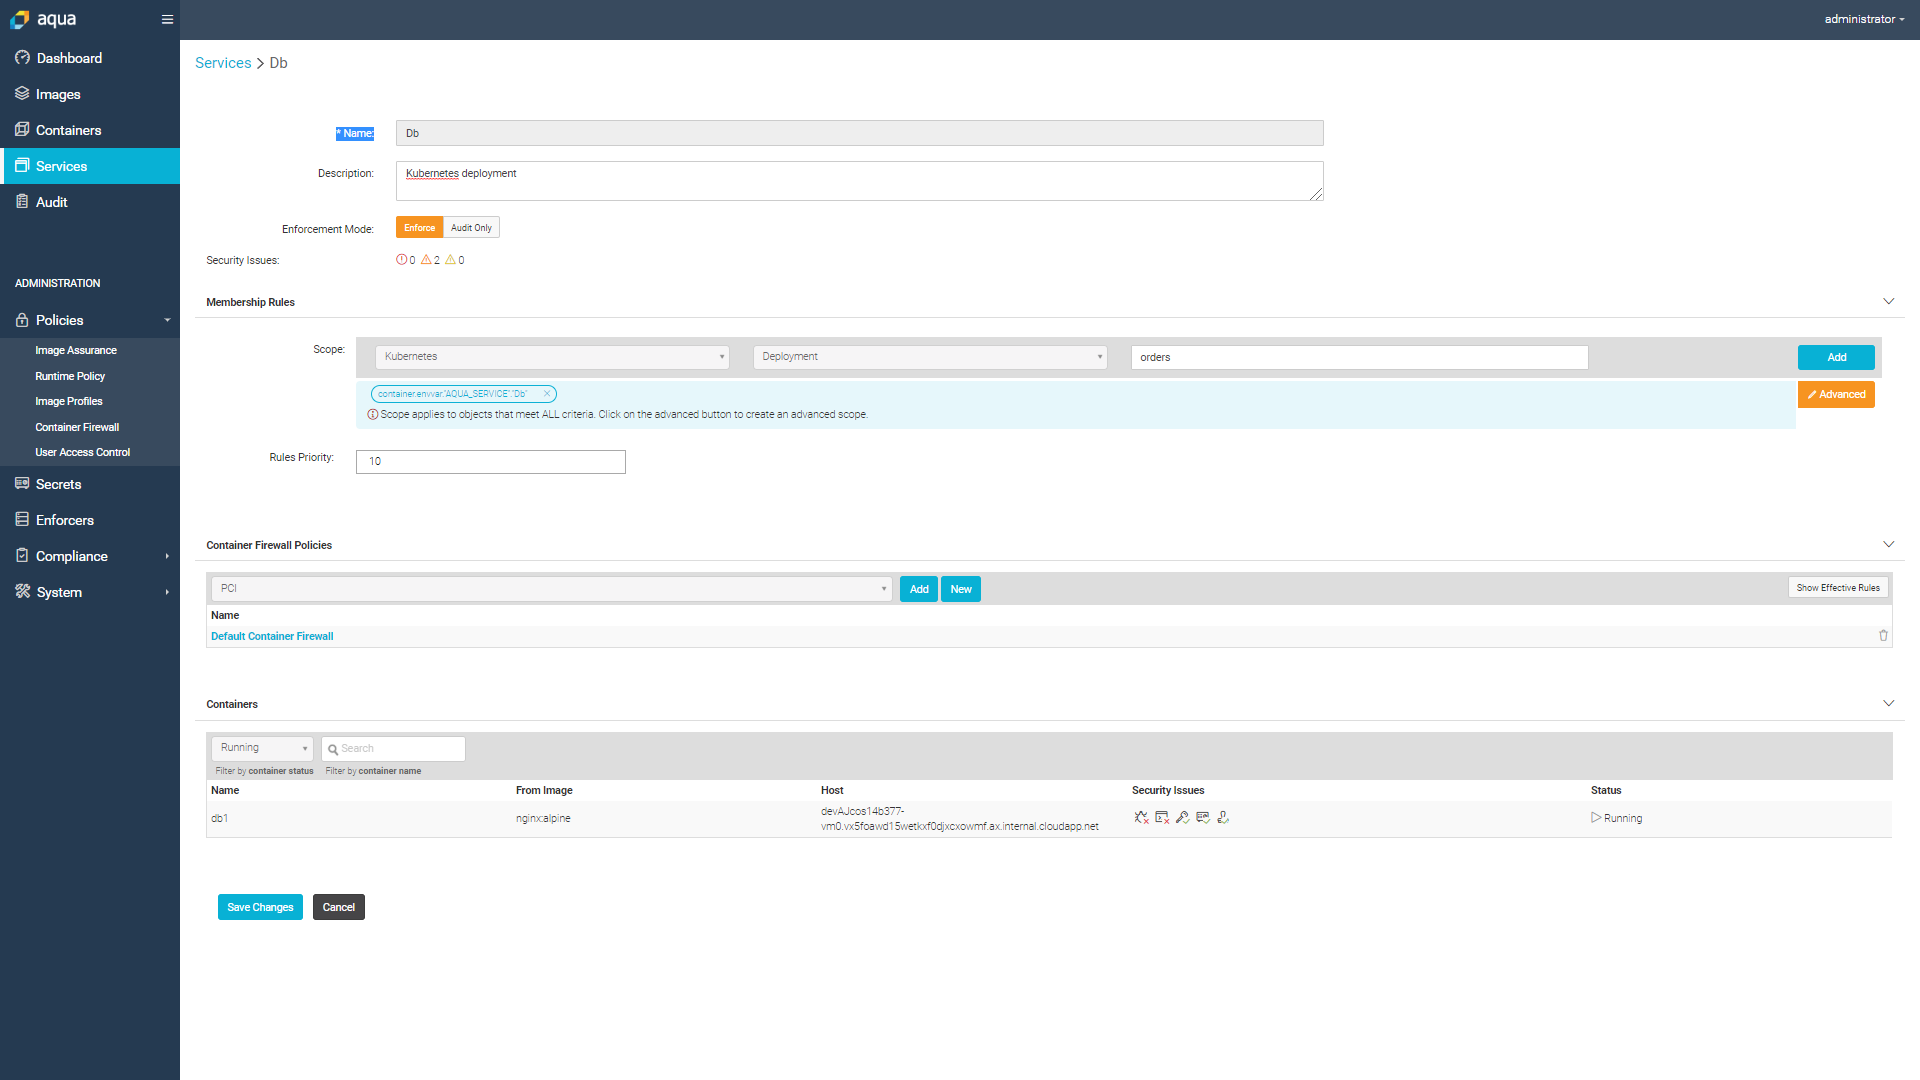
Task: Click the scope info icon
Action: [373, 414]
